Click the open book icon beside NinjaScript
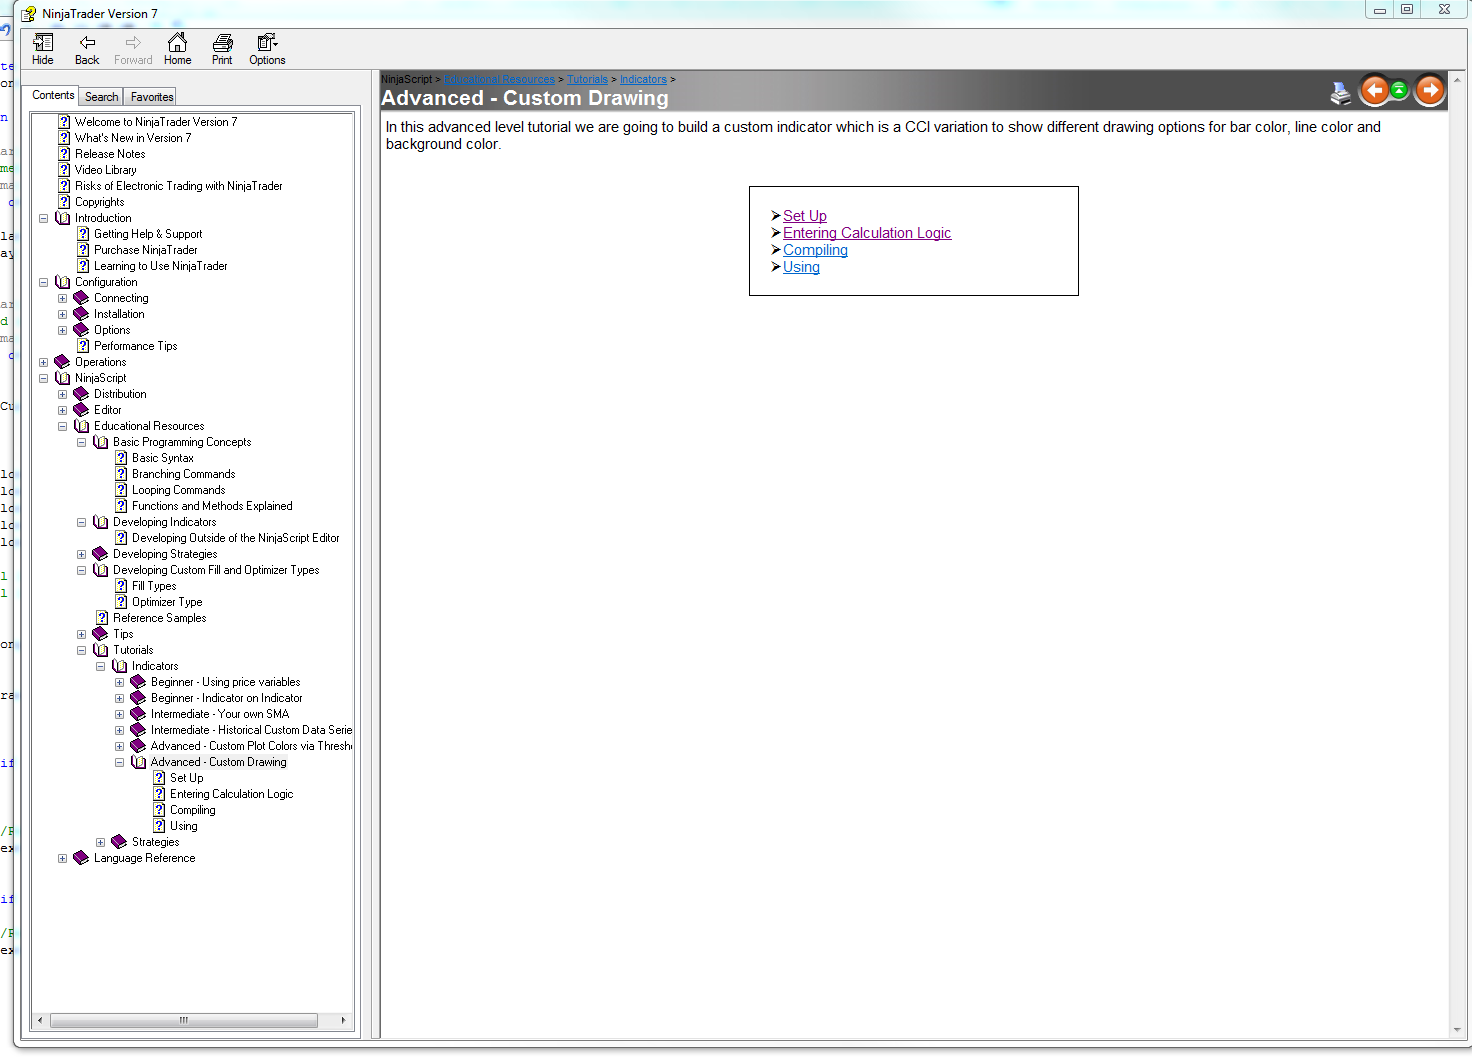The height and width of the screenshot is (1058, 1472). [63, 378]
